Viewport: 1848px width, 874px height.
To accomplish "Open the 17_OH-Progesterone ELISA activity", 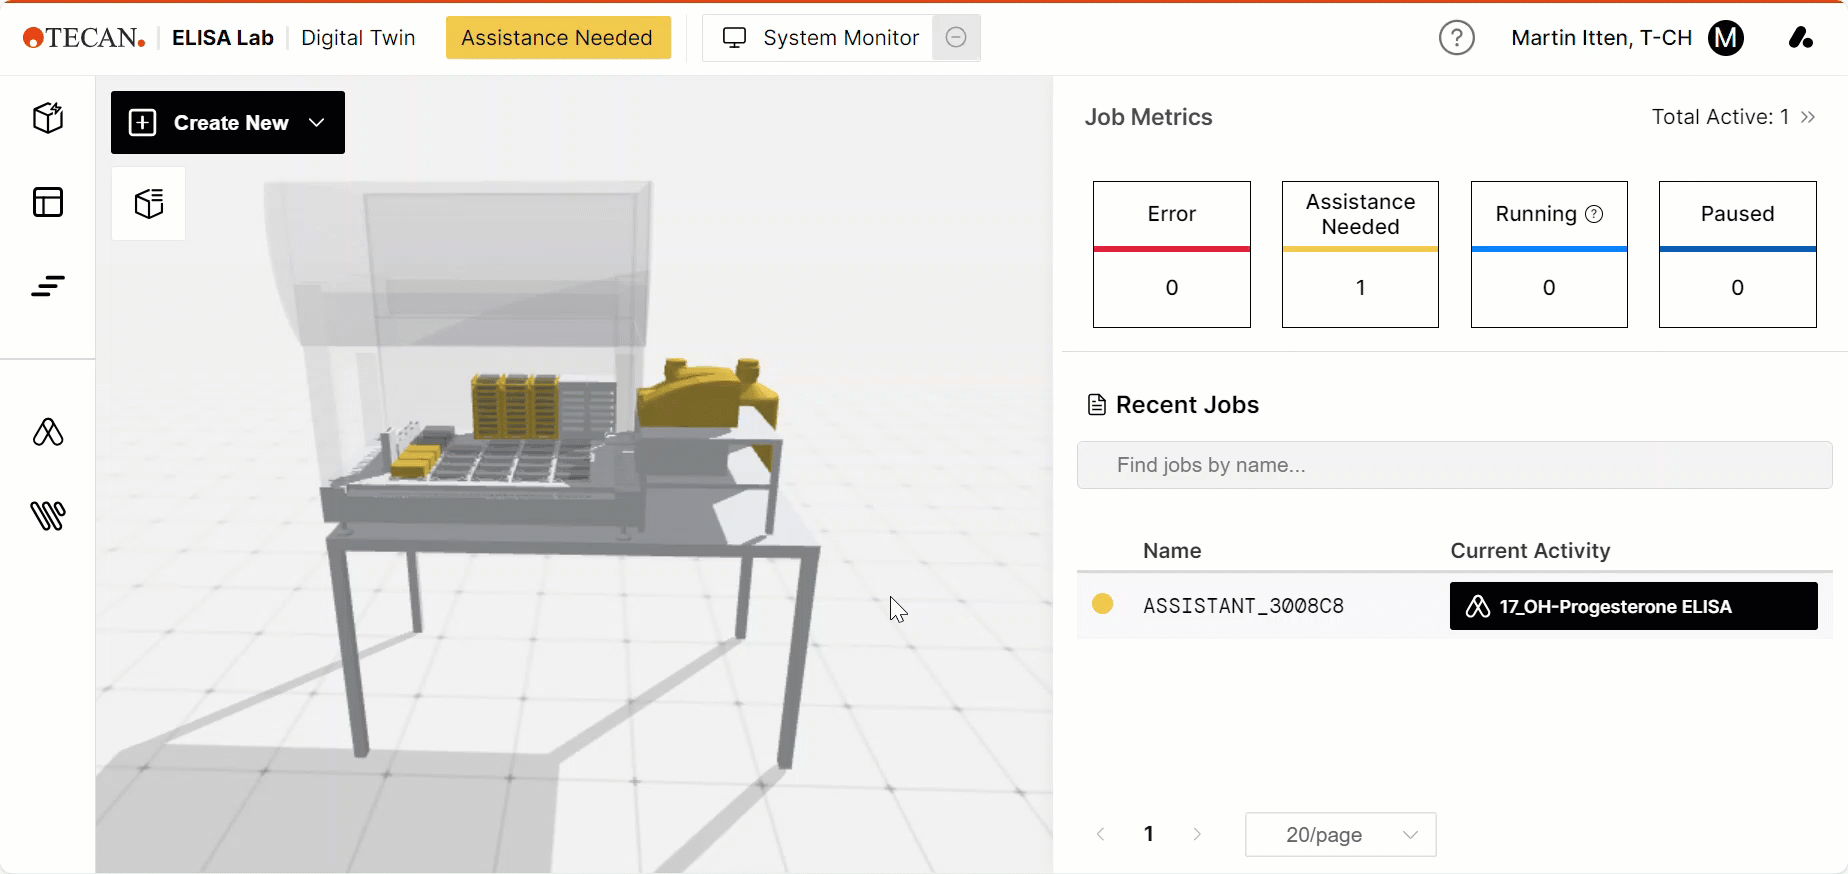I will point(1633,606).
